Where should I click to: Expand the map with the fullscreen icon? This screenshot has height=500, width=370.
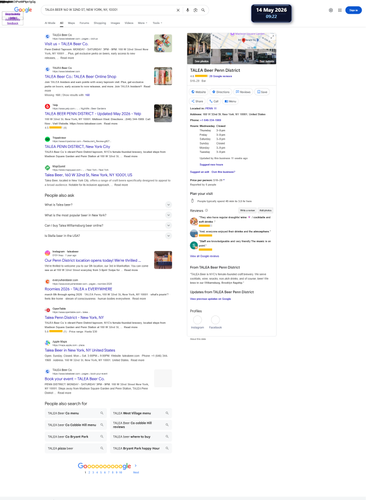pyautogui.click(x=273, y=37)
